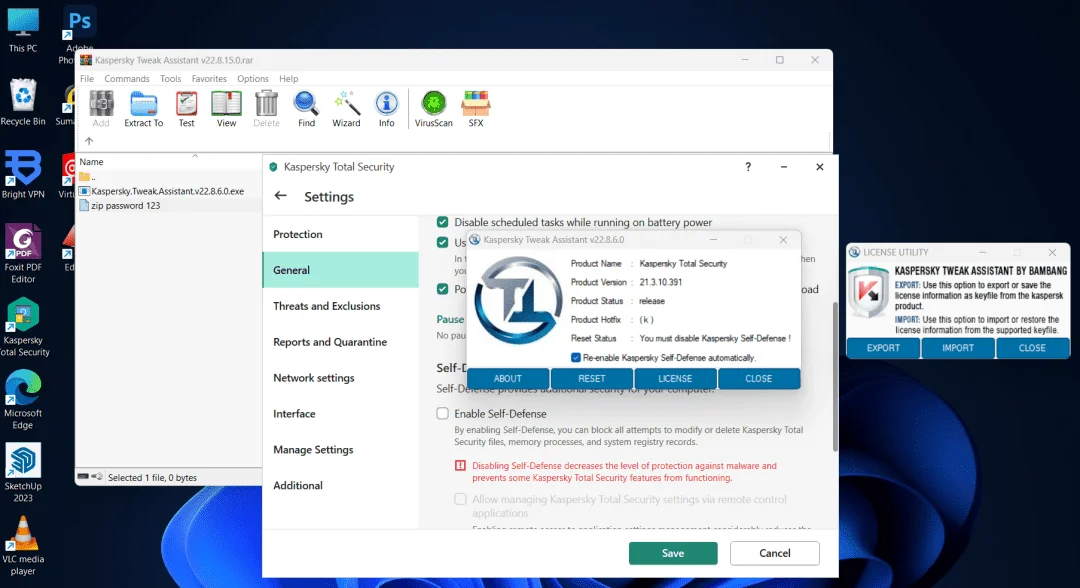Open Threats and Exclusions settings
Viewport: 1080px width, 588px height.
[340, 306]
